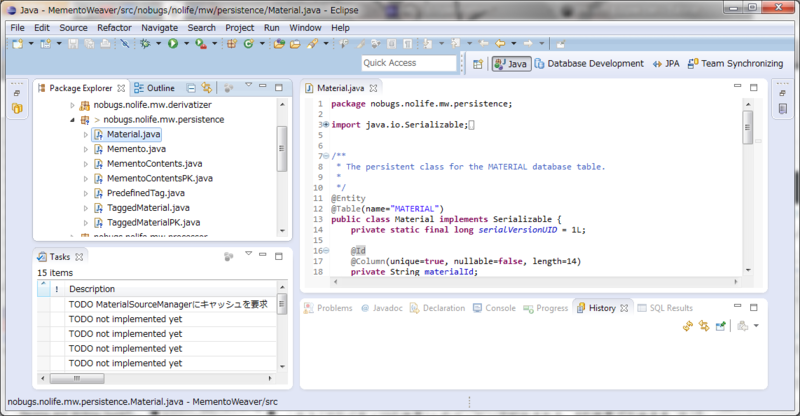Expand the nobugs.nolife.mw.derivatizer package
Viewport: 800px width, 416px height.
72,105
